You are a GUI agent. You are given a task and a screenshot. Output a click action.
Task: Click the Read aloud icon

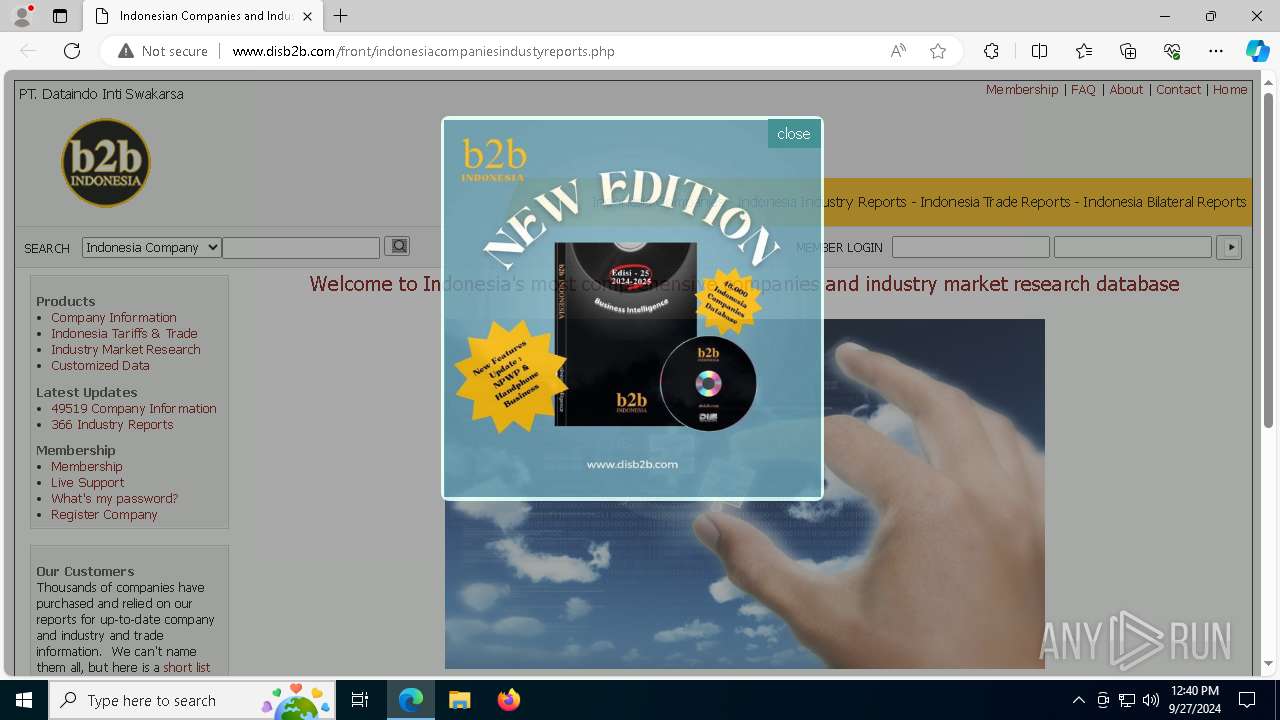pyautogui.click(x=898, y=51)
